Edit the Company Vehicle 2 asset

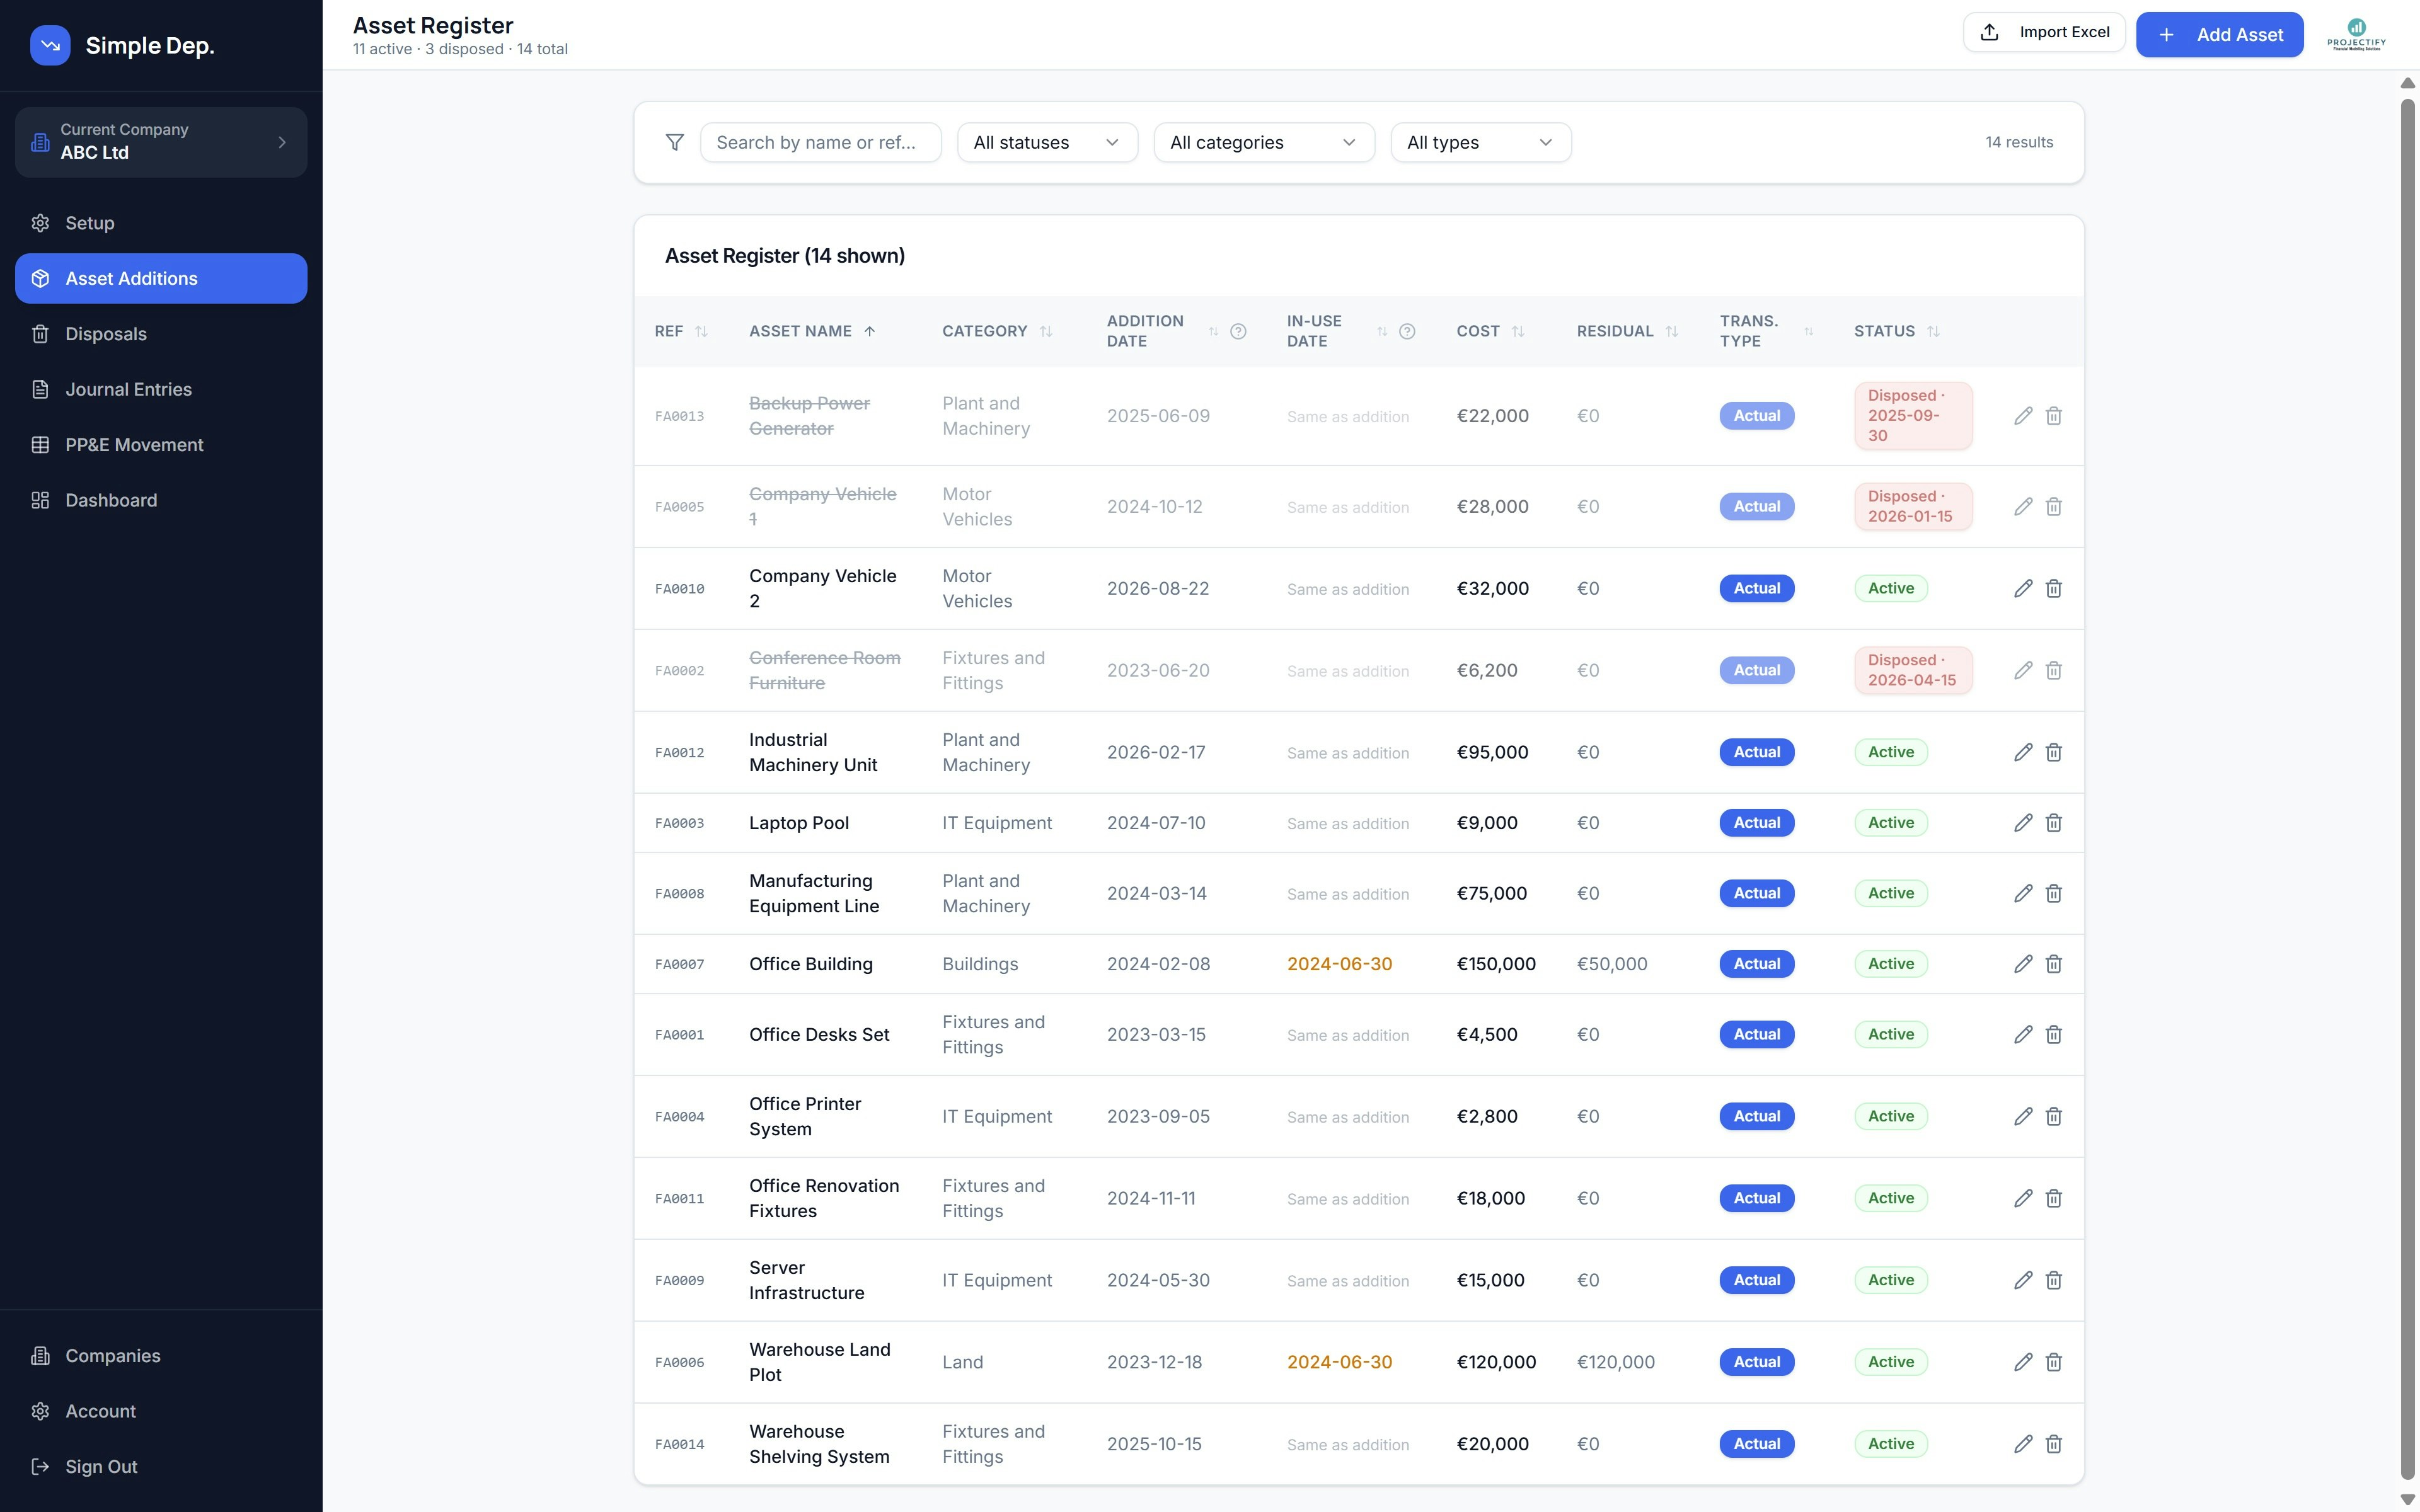2023,588
